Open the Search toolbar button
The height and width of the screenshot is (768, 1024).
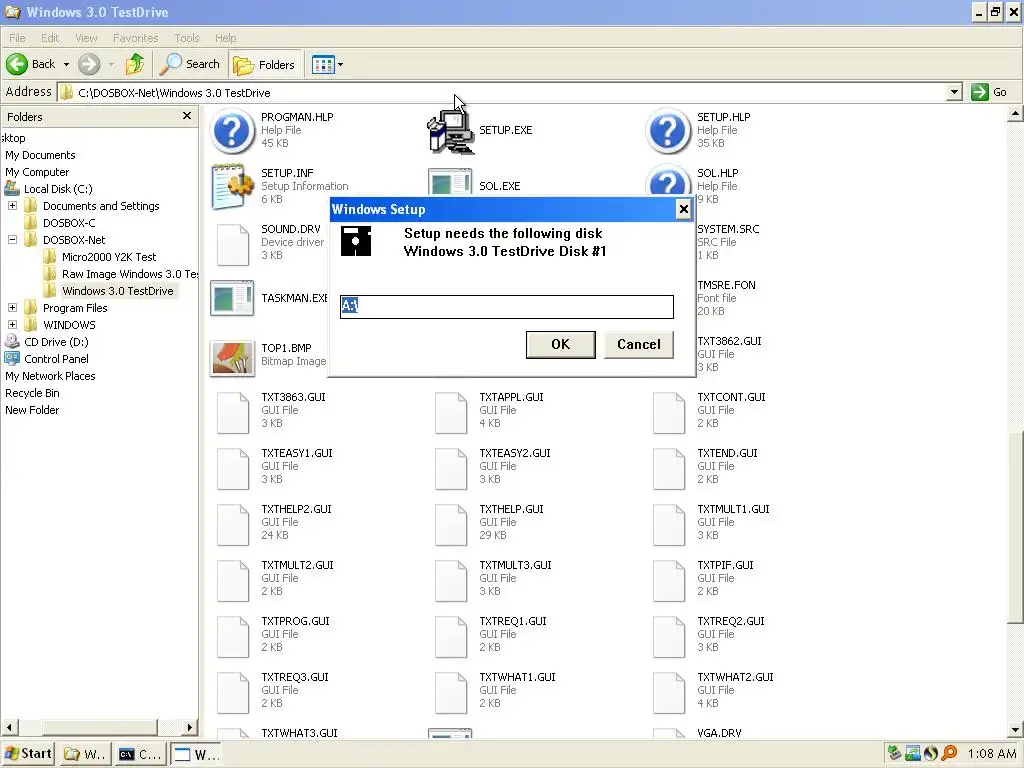coord(190,64)
